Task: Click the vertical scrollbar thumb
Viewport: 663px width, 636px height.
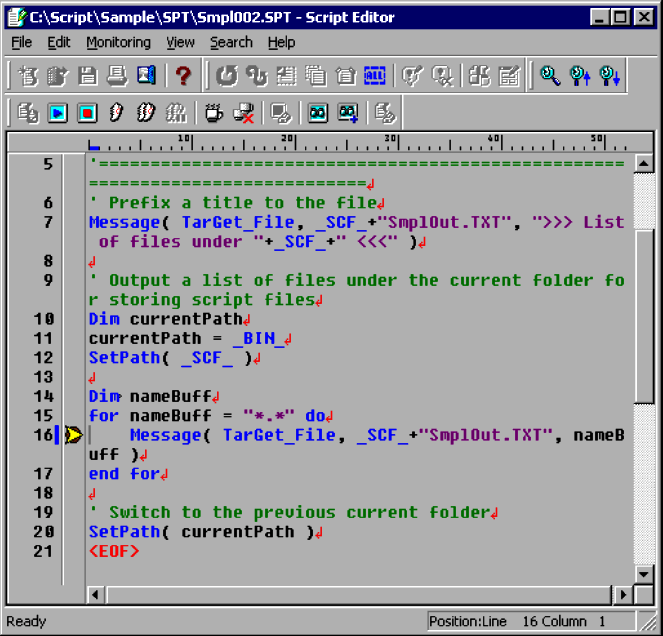Action: pyautogui.click(x=644, y=317)
